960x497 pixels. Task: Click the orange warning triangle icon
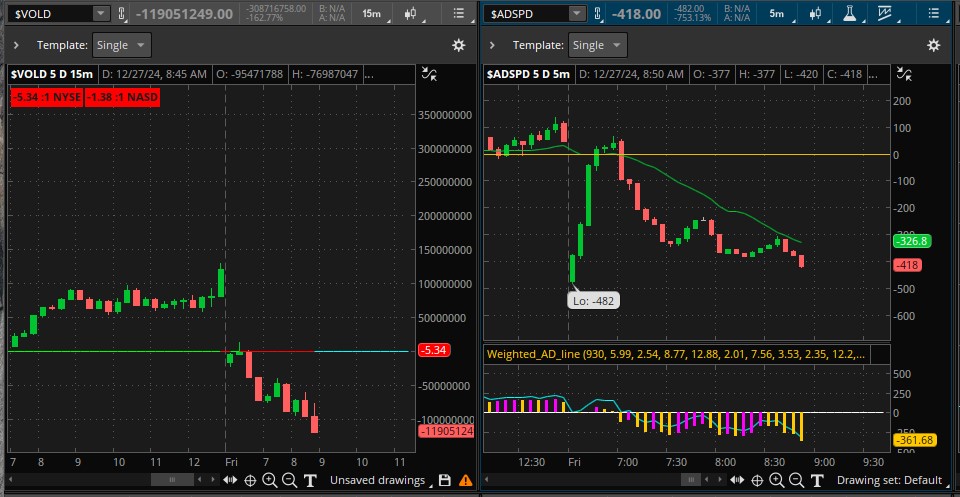pyautogui.click(x=465, y=480)
